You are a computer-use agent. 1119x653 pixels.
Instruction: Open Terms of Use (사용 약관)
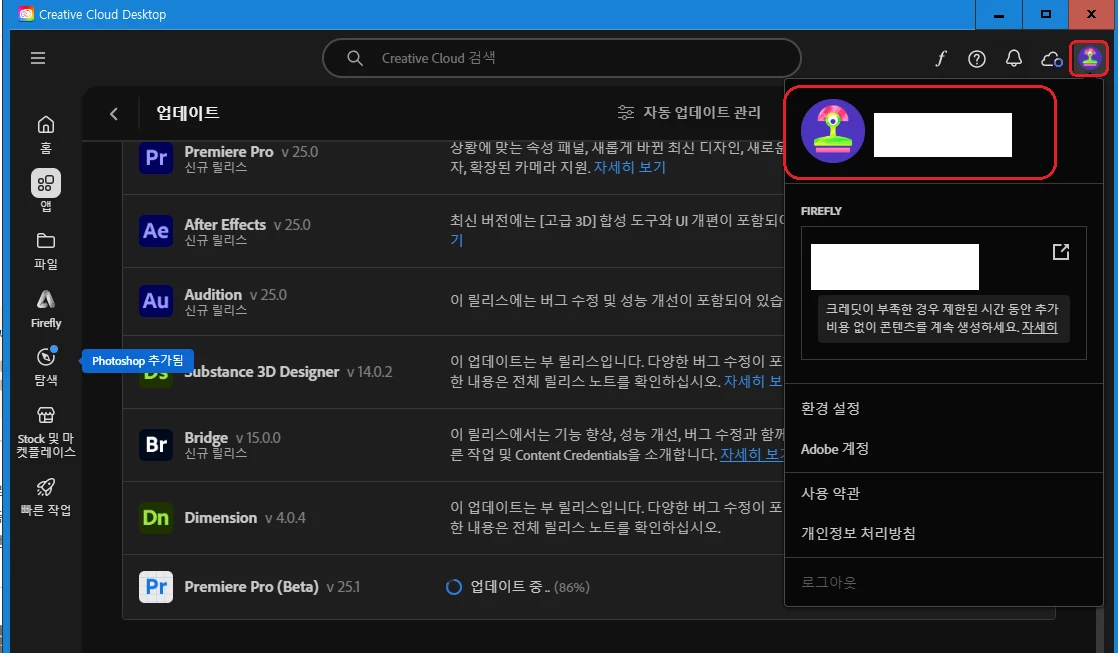tap(830, 493)
